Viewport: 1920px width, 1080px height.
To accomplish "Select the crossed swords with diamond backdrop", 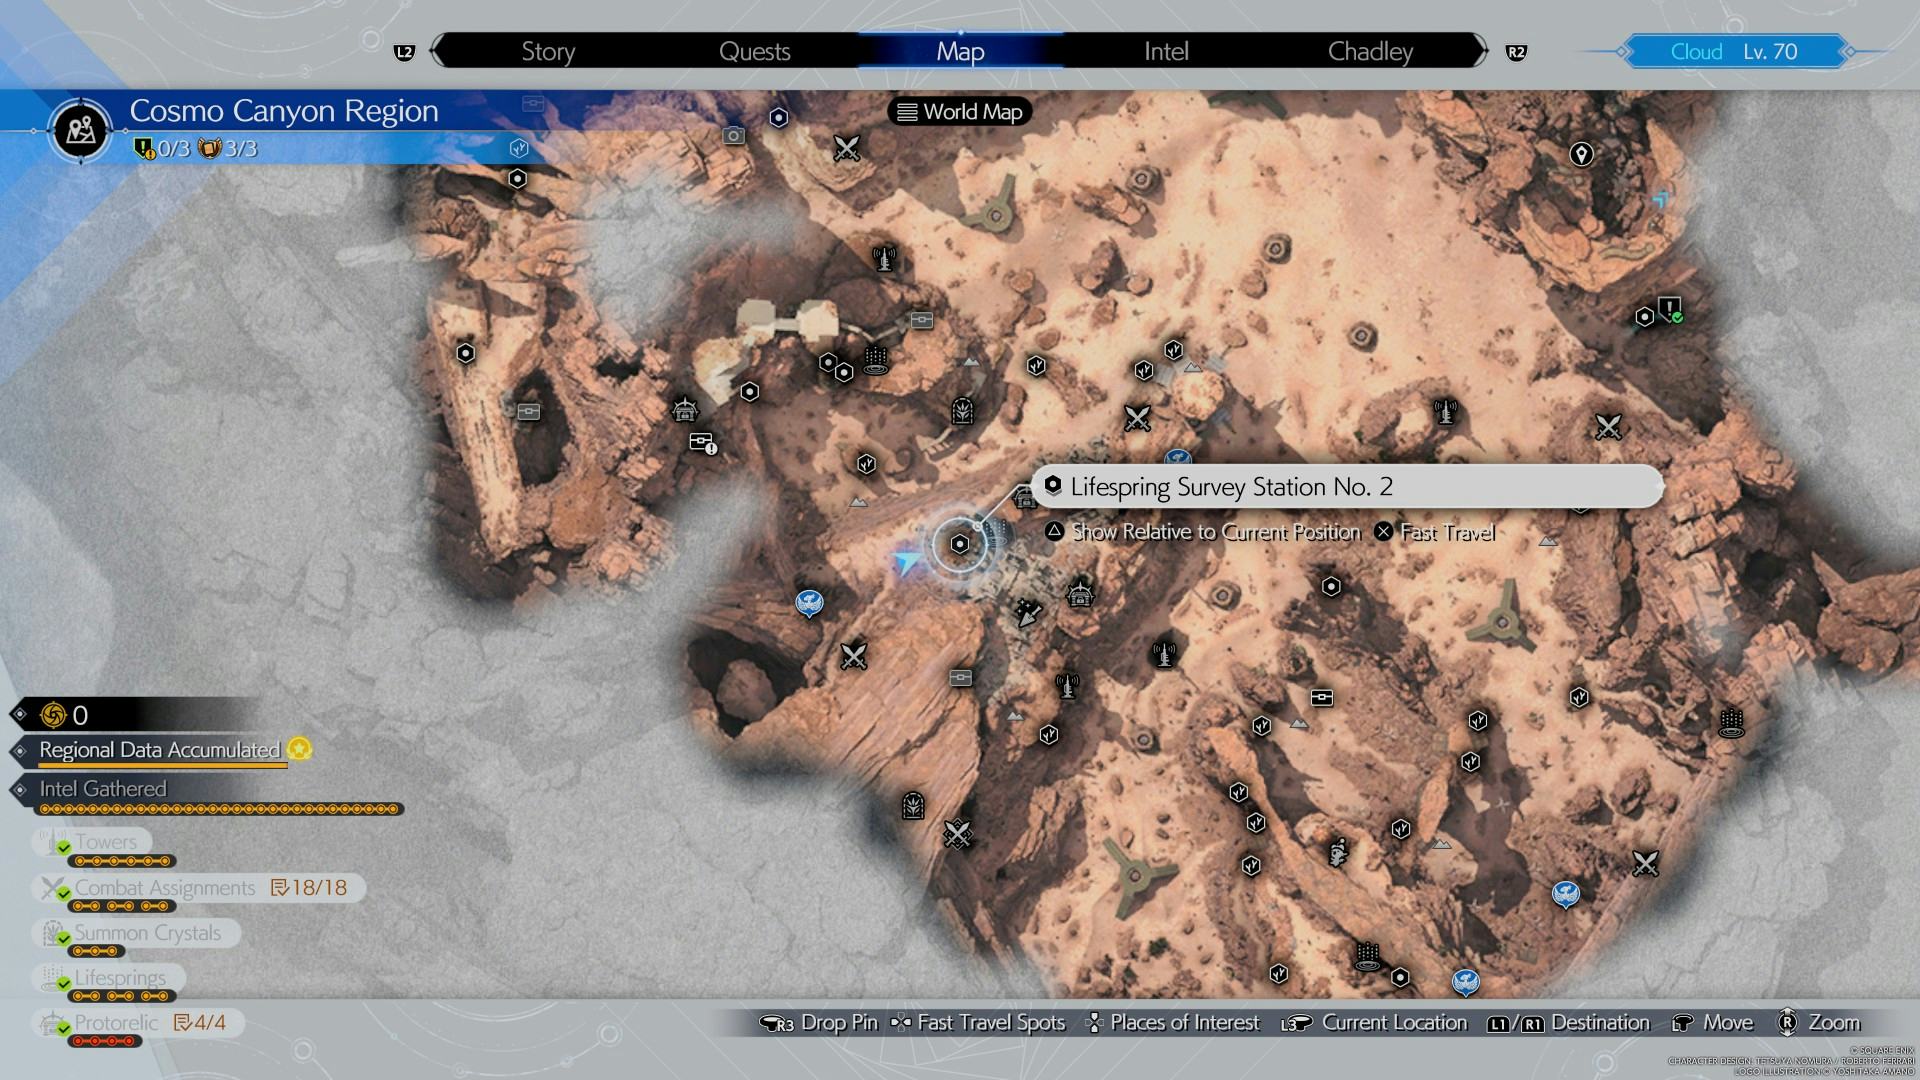I will [957, 833].
